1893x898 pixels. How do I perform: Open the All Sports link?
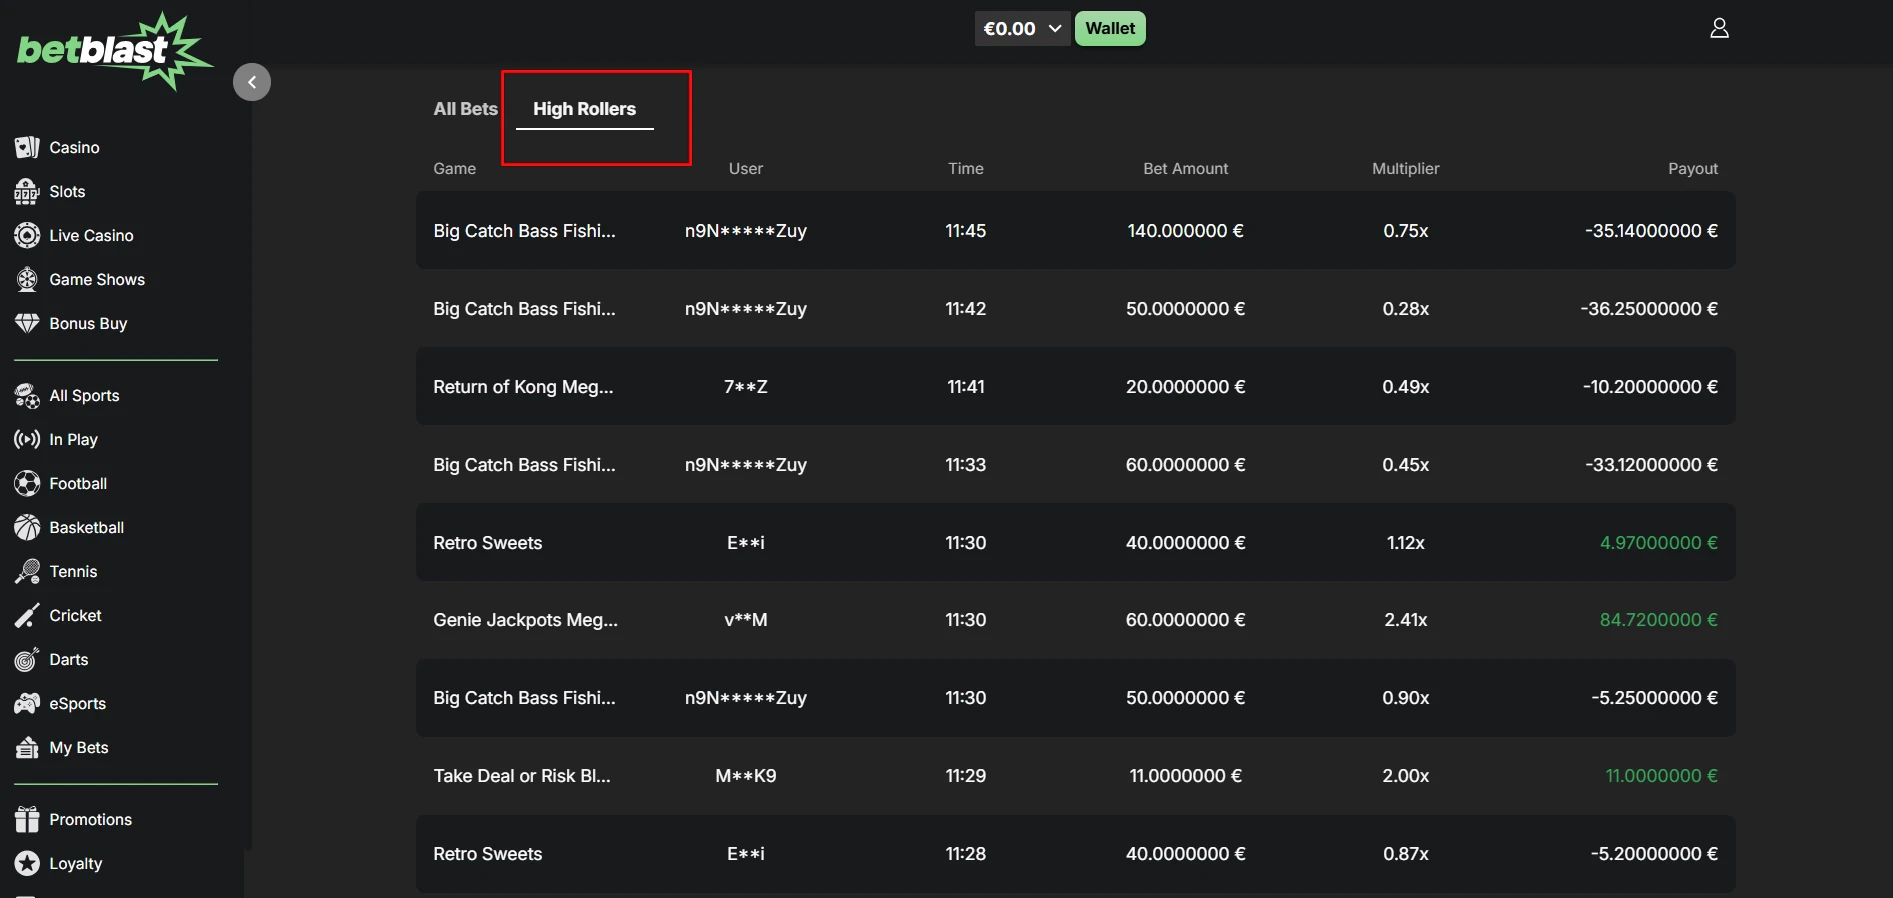(x=84, y=395)
